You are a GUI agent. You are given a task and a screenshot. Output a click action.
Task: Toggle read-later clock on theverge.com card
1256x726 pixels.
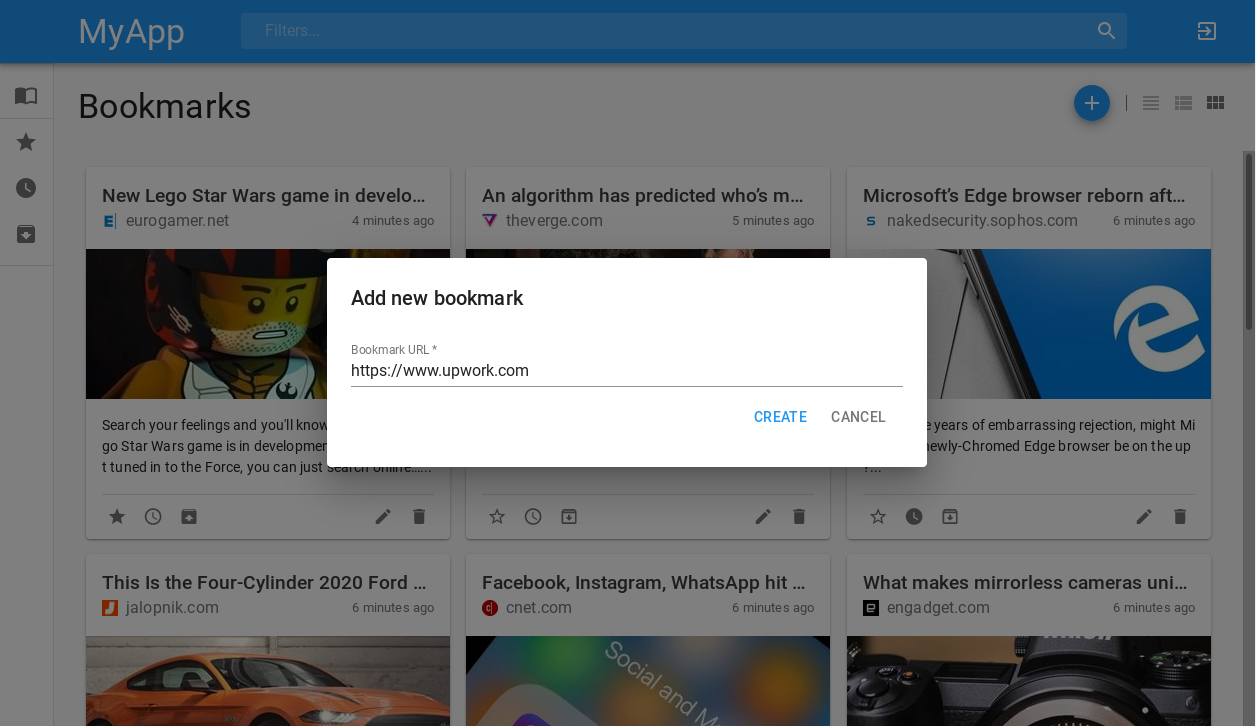533,517
